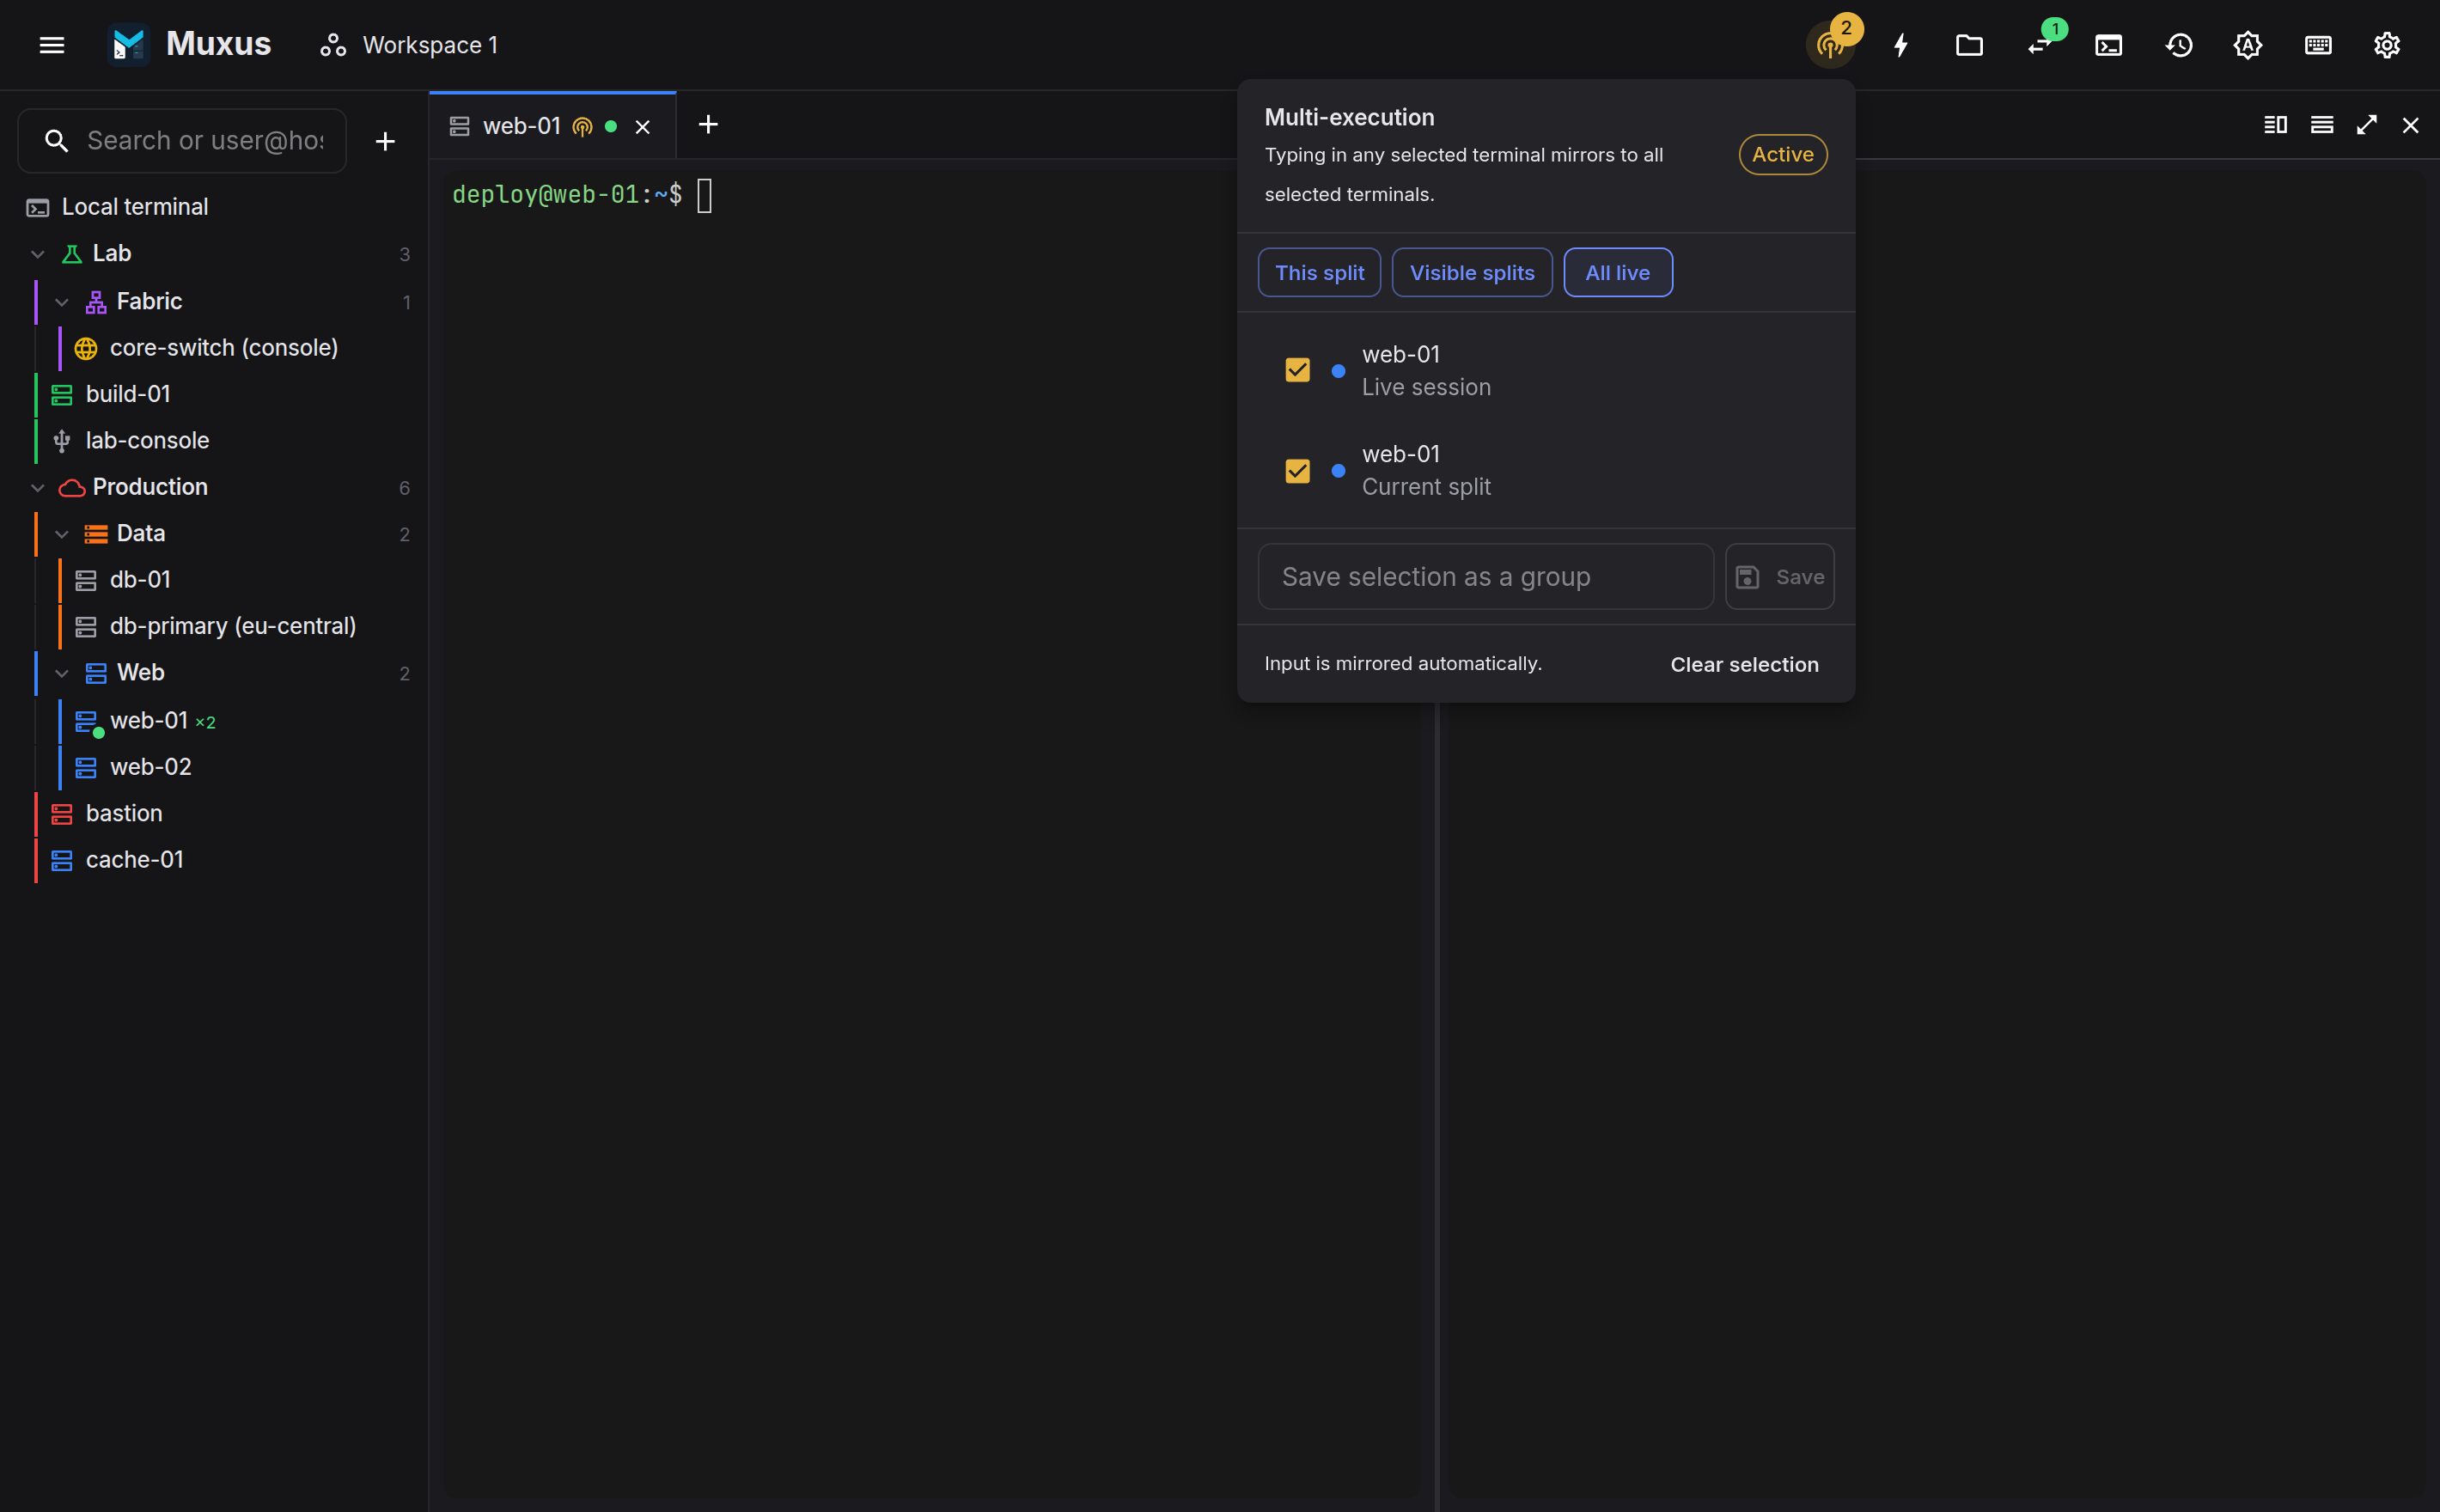Toggle the split view layout icon
2440x1512 pixels.
click(2275, 125)
